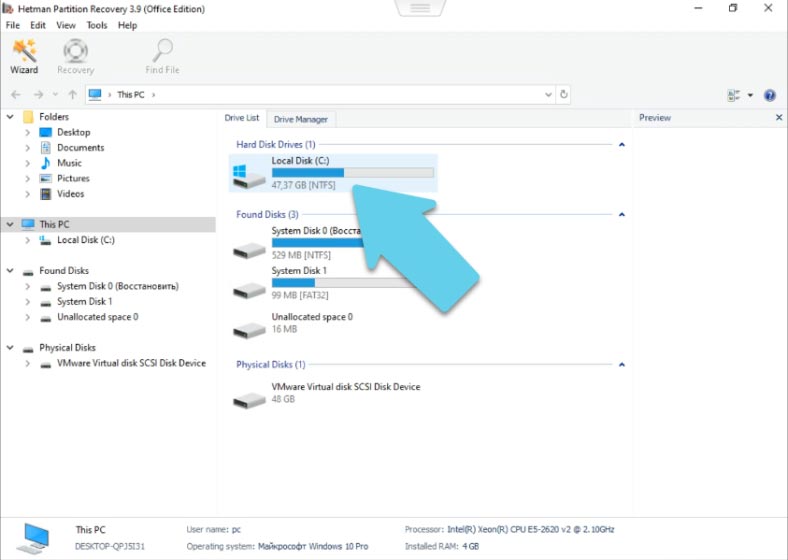
Task: Open the Help menu
Action: click(x=127, y=25)
